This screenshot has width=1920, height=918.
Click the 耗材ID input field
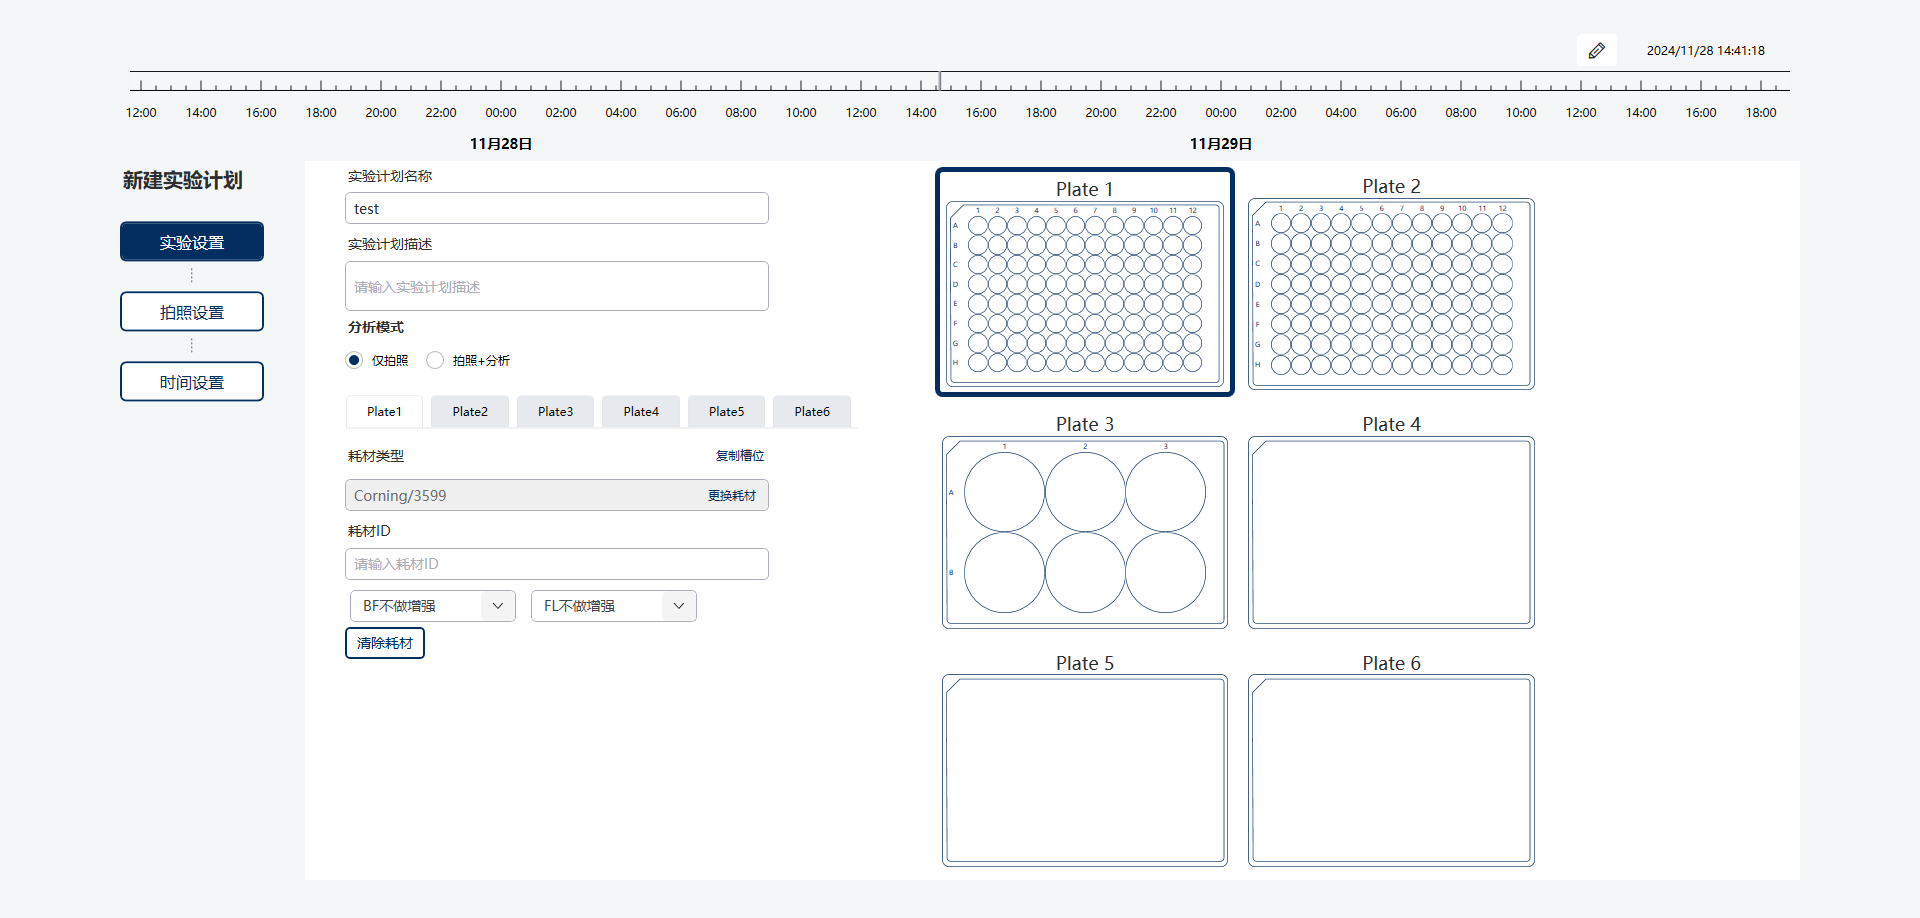pyautogui.click(x=556, y=564)
